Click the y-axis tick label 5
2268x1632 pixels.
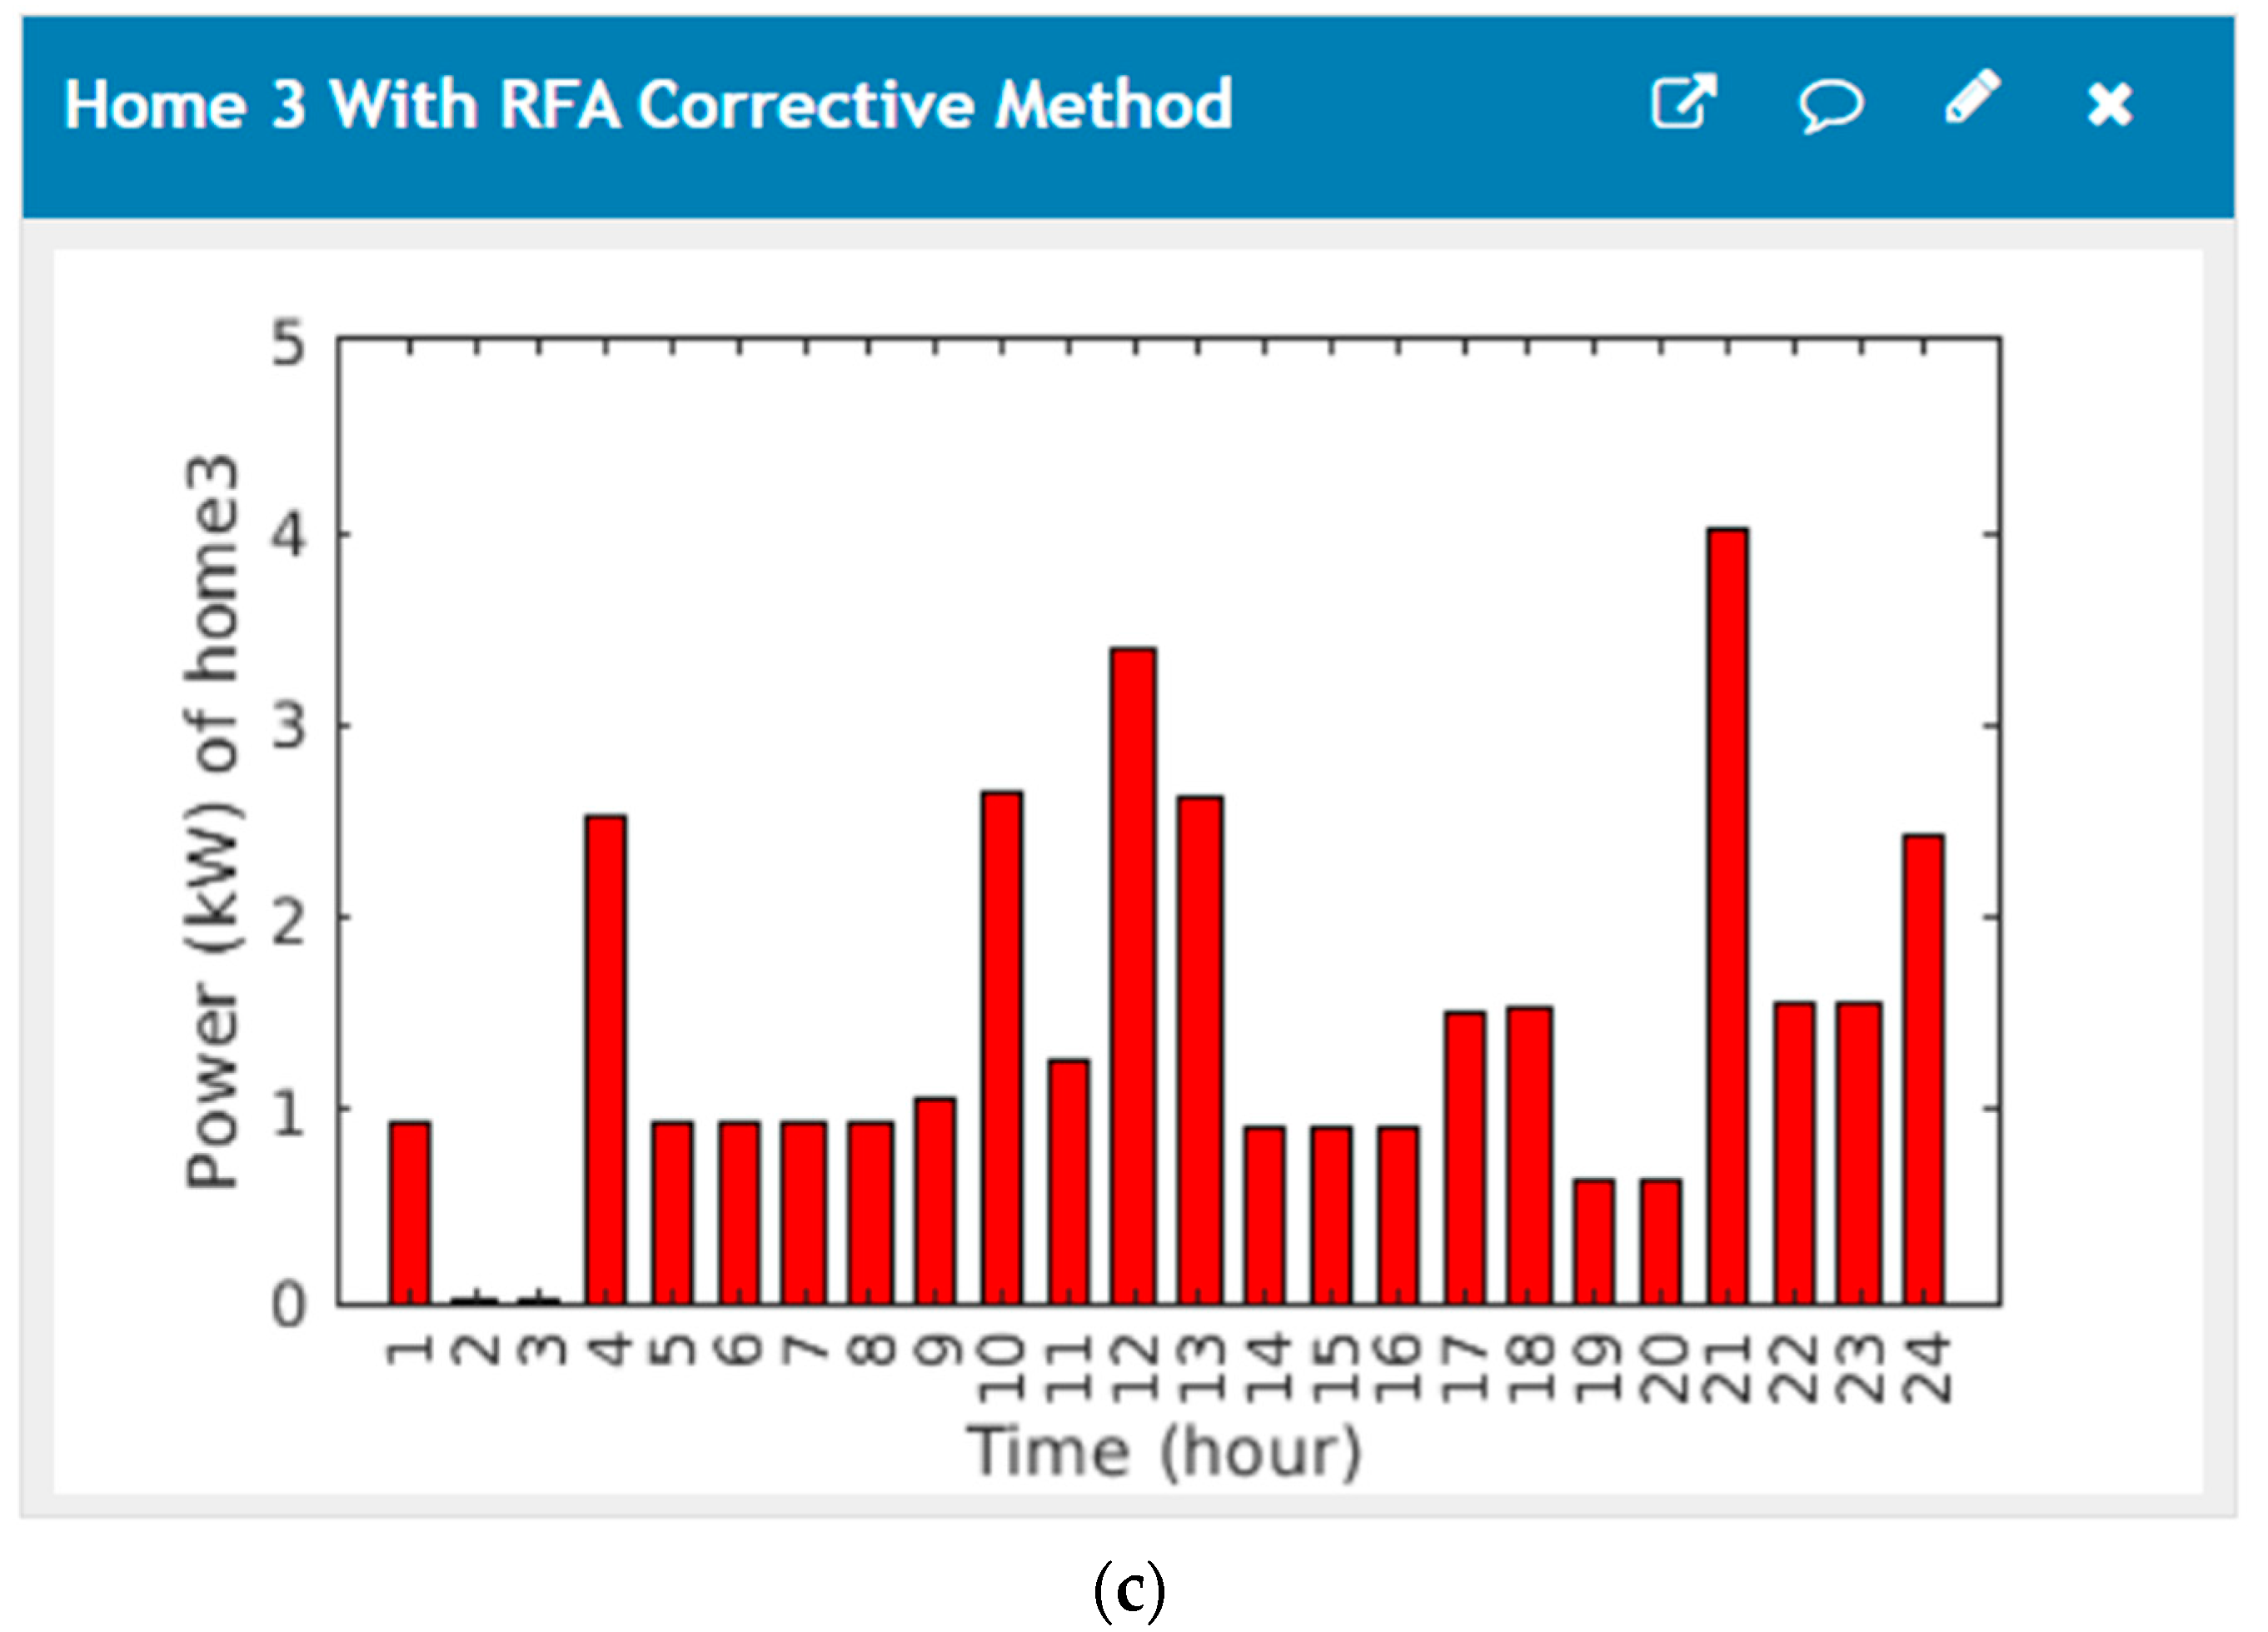point(288,344)
